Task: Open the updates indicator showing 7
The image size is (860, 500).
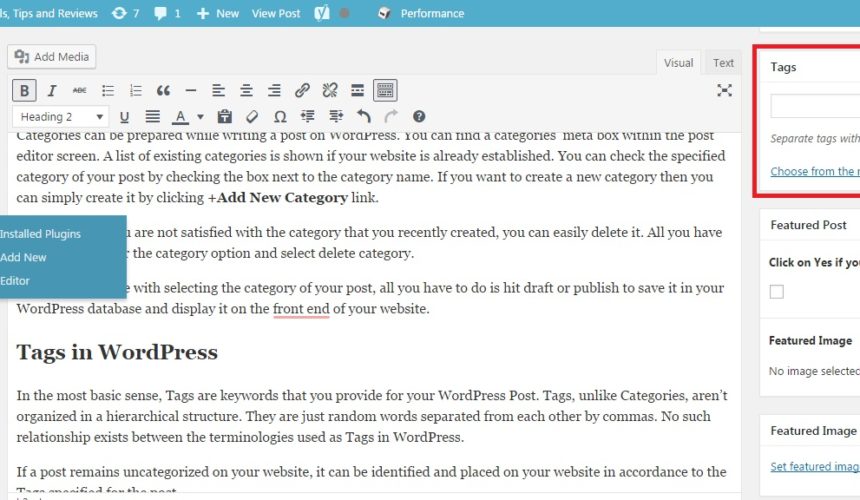Action: point(125,13)
